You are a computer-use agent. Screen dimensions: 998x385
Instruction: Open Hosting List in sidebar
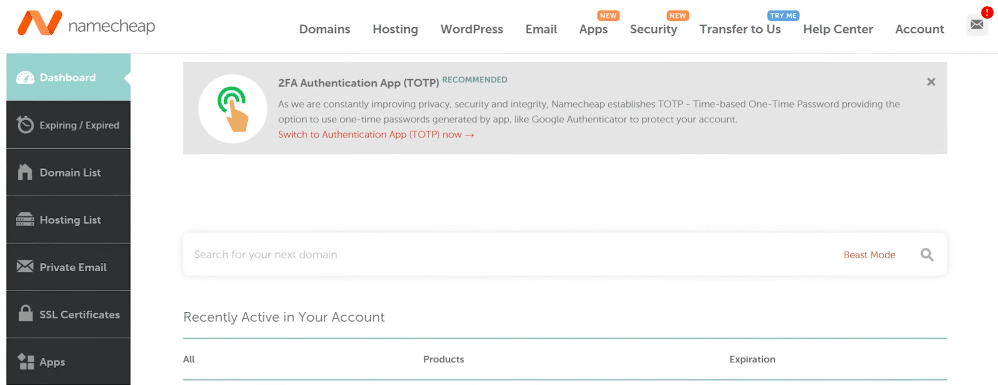tap(68, 220)
